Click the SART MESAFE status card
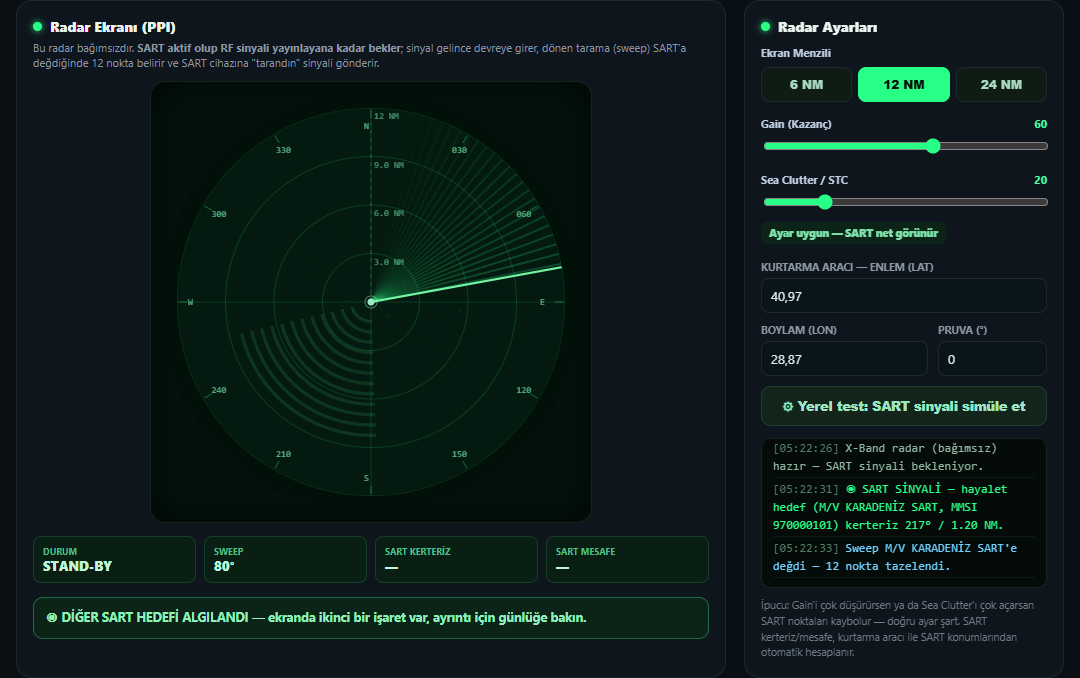The width and height of the screenshot is (1080, 678). (627, 559)
